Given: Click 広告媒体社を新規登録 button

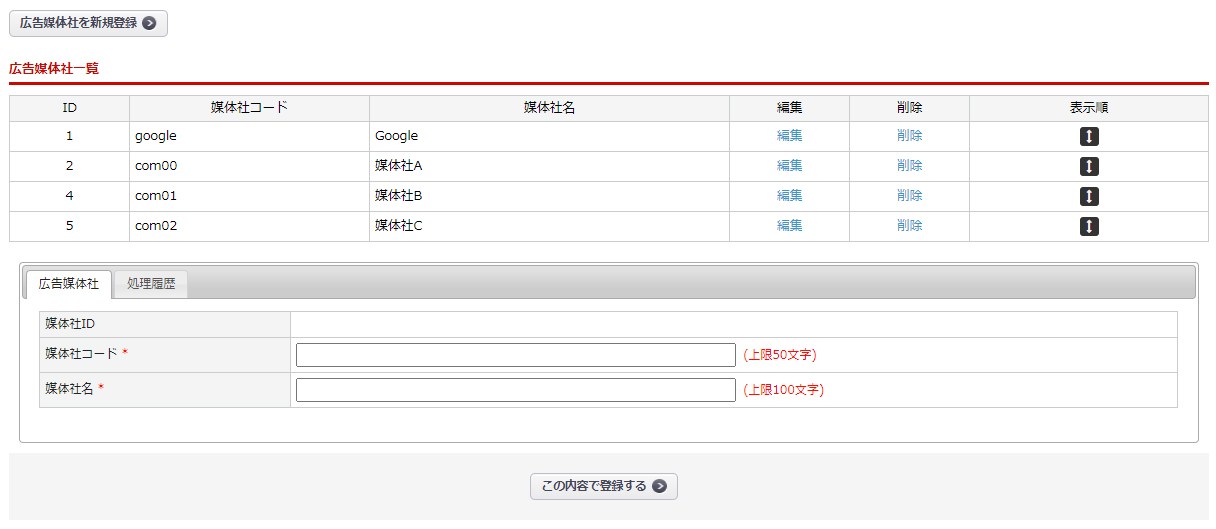Looking at the screenshot, I should click(x=88, y=23).
